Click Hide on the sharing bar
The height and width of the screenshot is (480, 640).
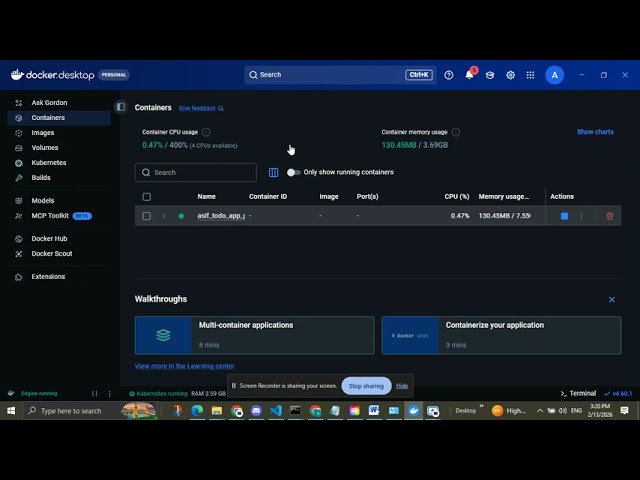pos(402,386)
